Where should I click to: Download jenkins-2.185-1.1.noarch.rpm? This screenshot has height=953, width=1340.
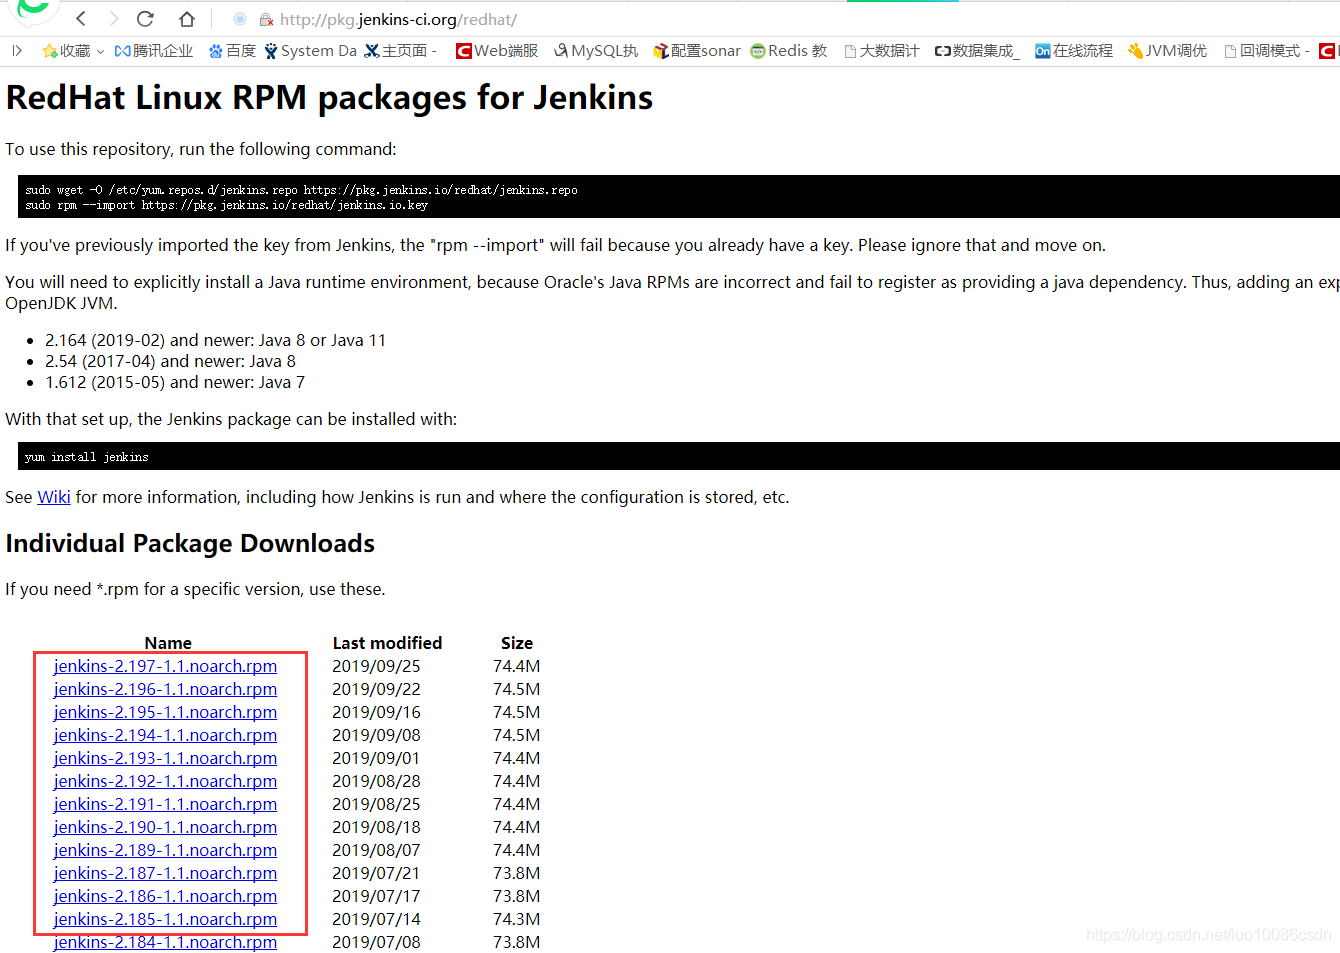[x=165, y=919]
